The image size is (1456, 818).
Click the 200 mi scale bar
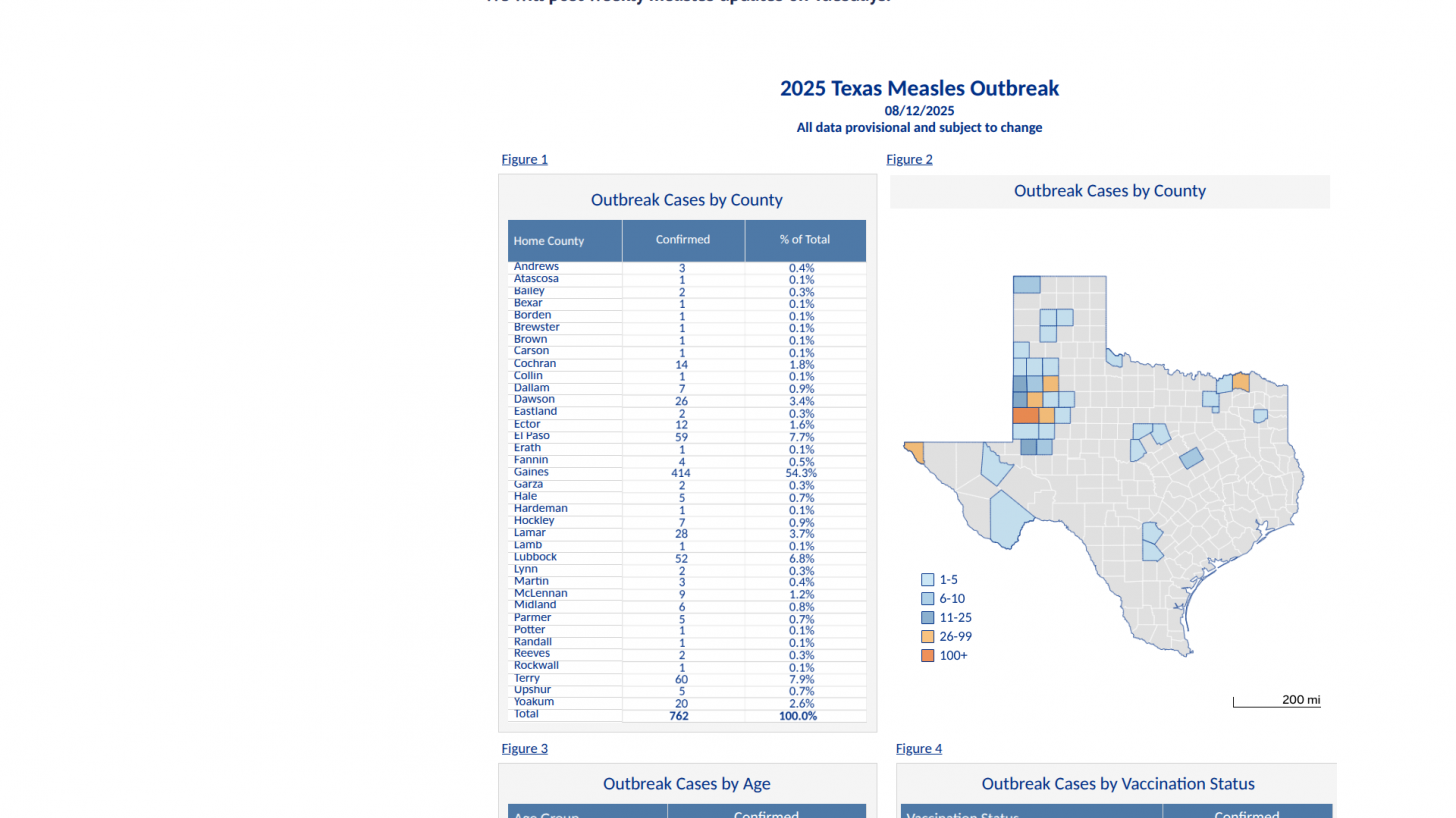click(1277, 700)
